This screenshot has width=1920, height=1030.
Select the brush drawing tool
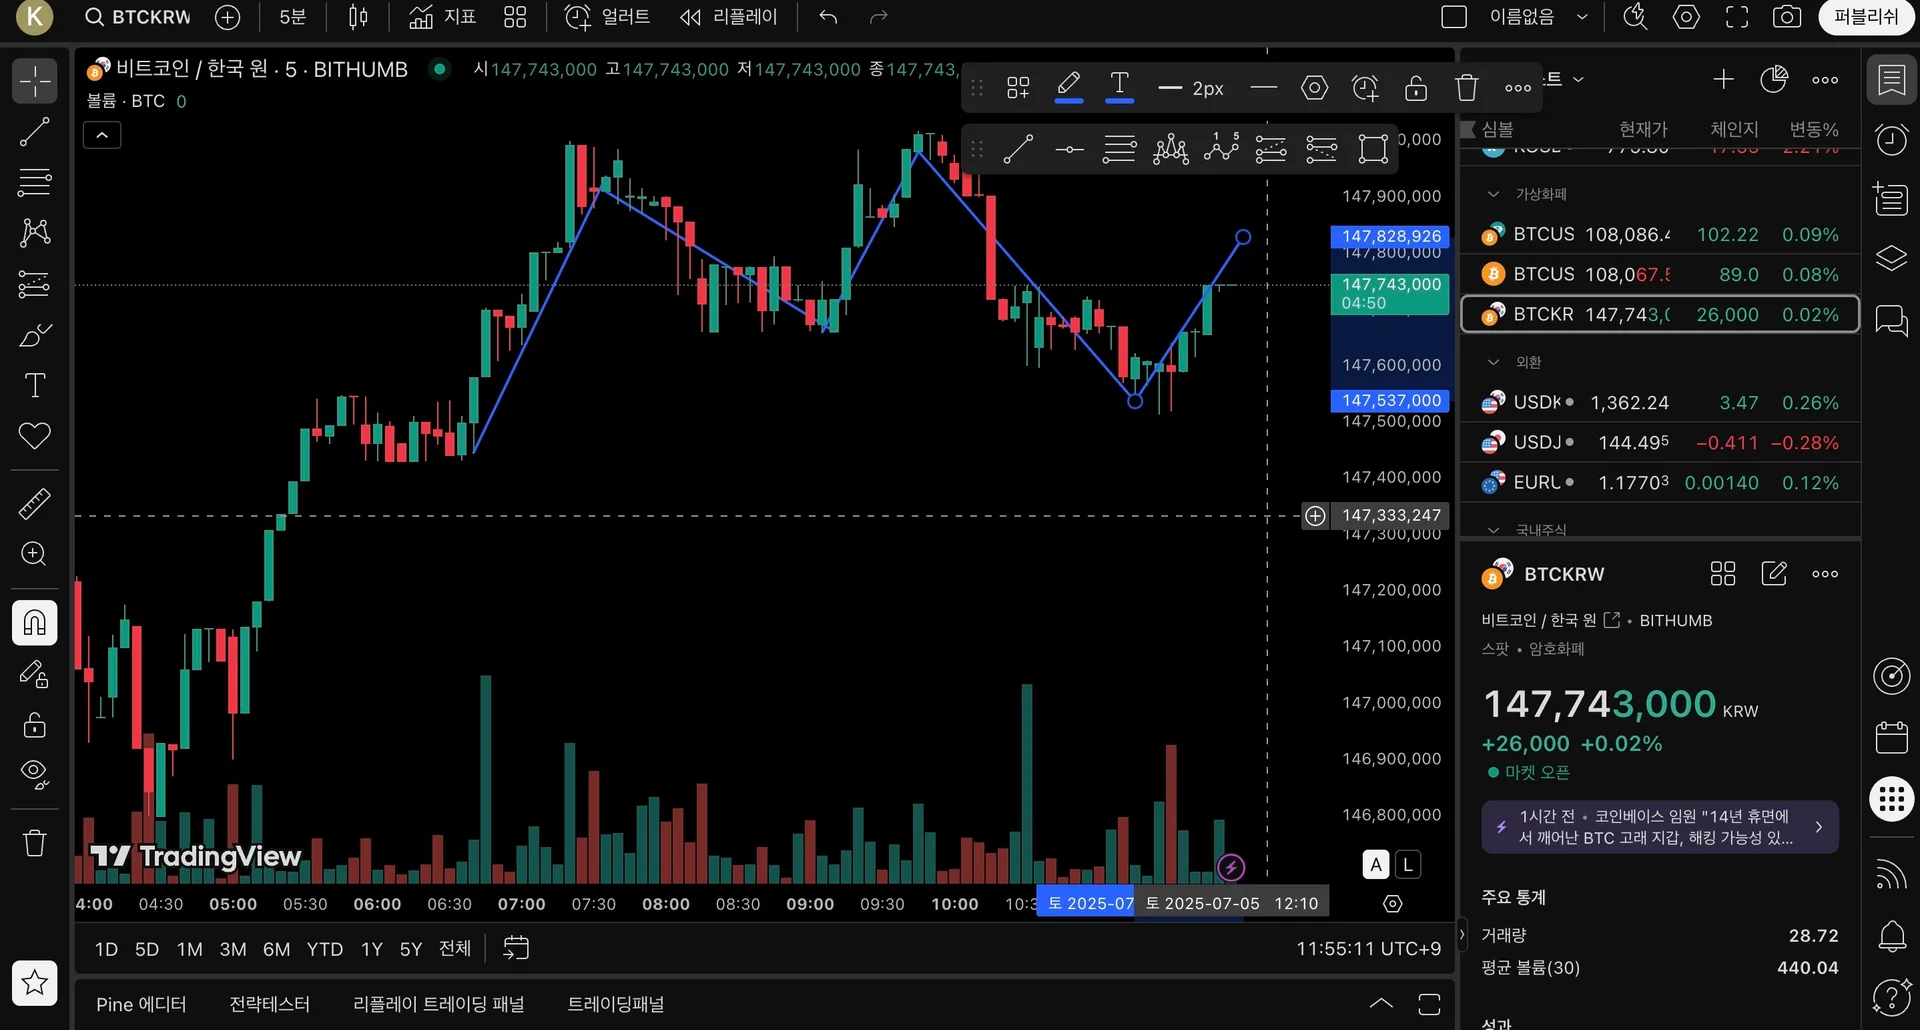click(x=35, y=335)
